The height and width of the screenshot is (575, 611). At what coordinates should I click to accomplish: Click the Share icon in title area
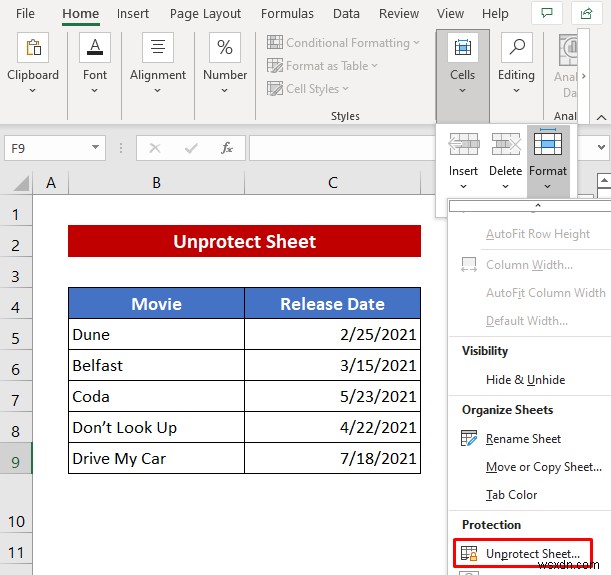pos(586,13)
